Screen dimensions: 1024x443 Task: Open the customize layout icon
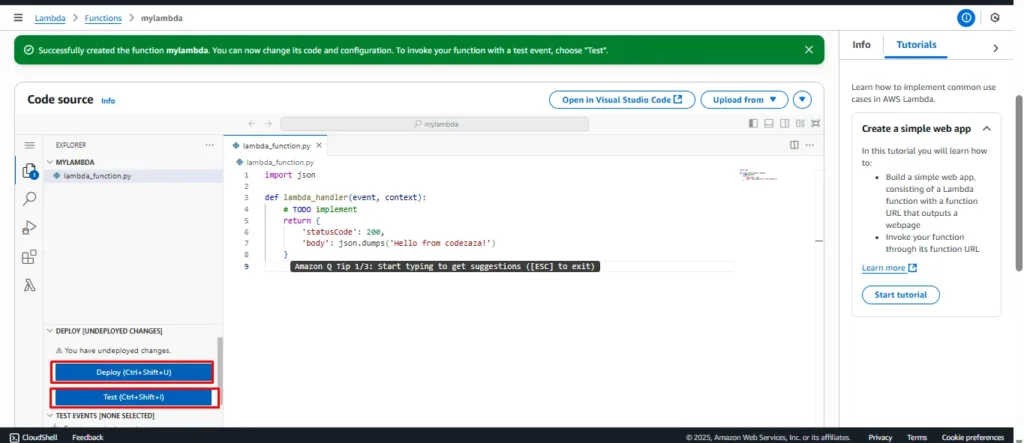pos(800,123)
